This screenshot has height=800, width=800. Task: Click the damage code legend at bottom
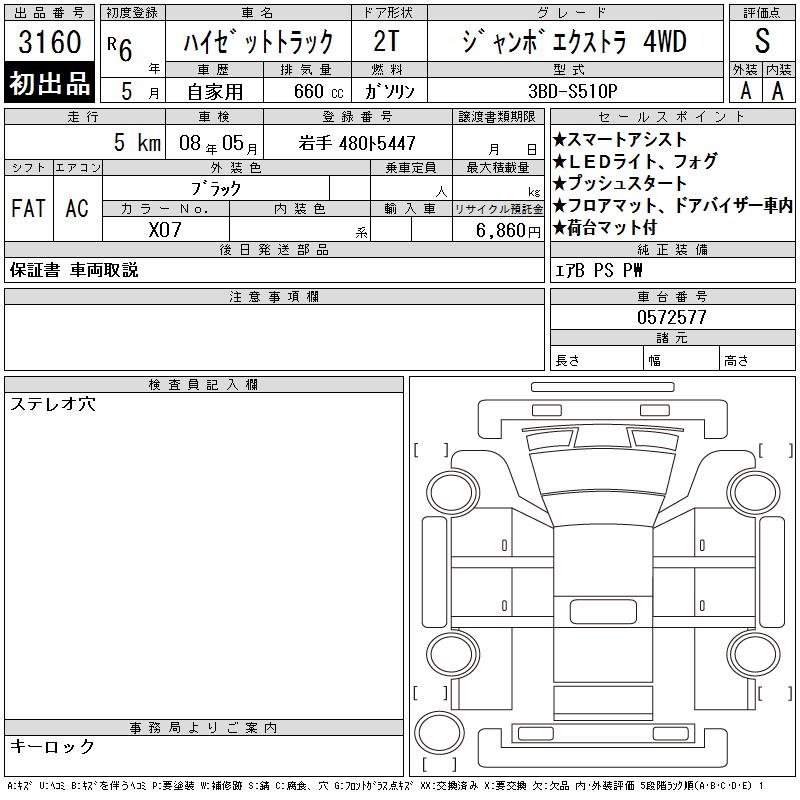click(x=385, y=786)
